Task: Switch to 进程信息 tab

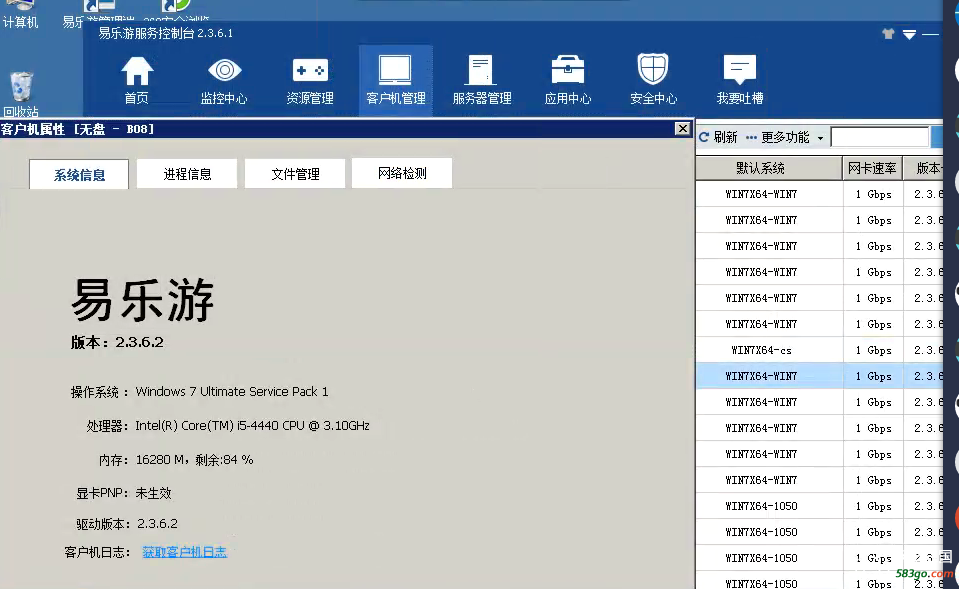Action: point(187,174)
